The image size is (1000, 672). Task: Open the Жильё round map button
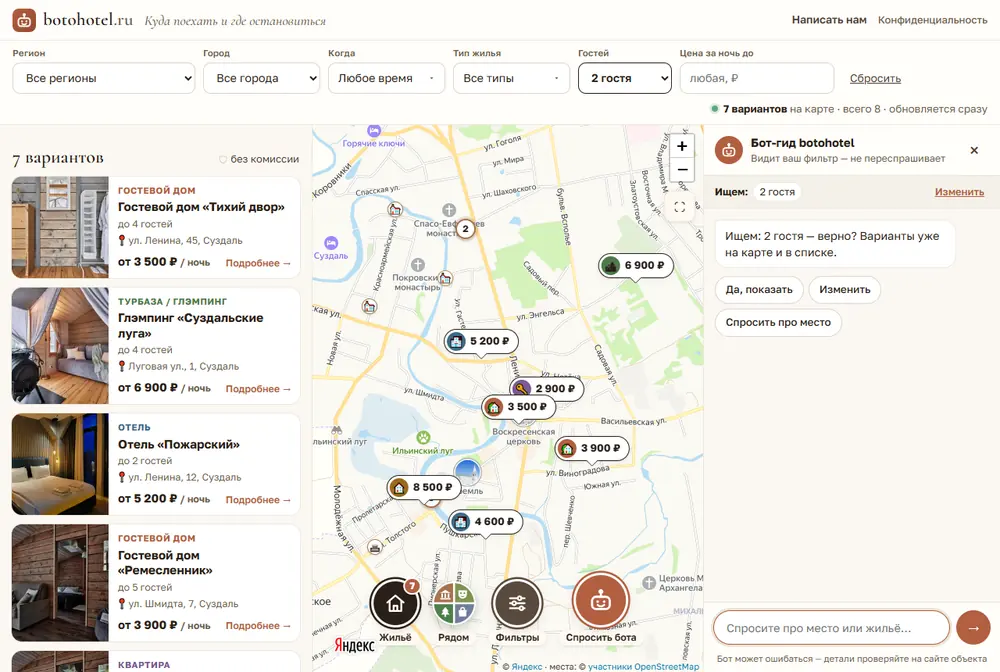click(x=395, y=603)
